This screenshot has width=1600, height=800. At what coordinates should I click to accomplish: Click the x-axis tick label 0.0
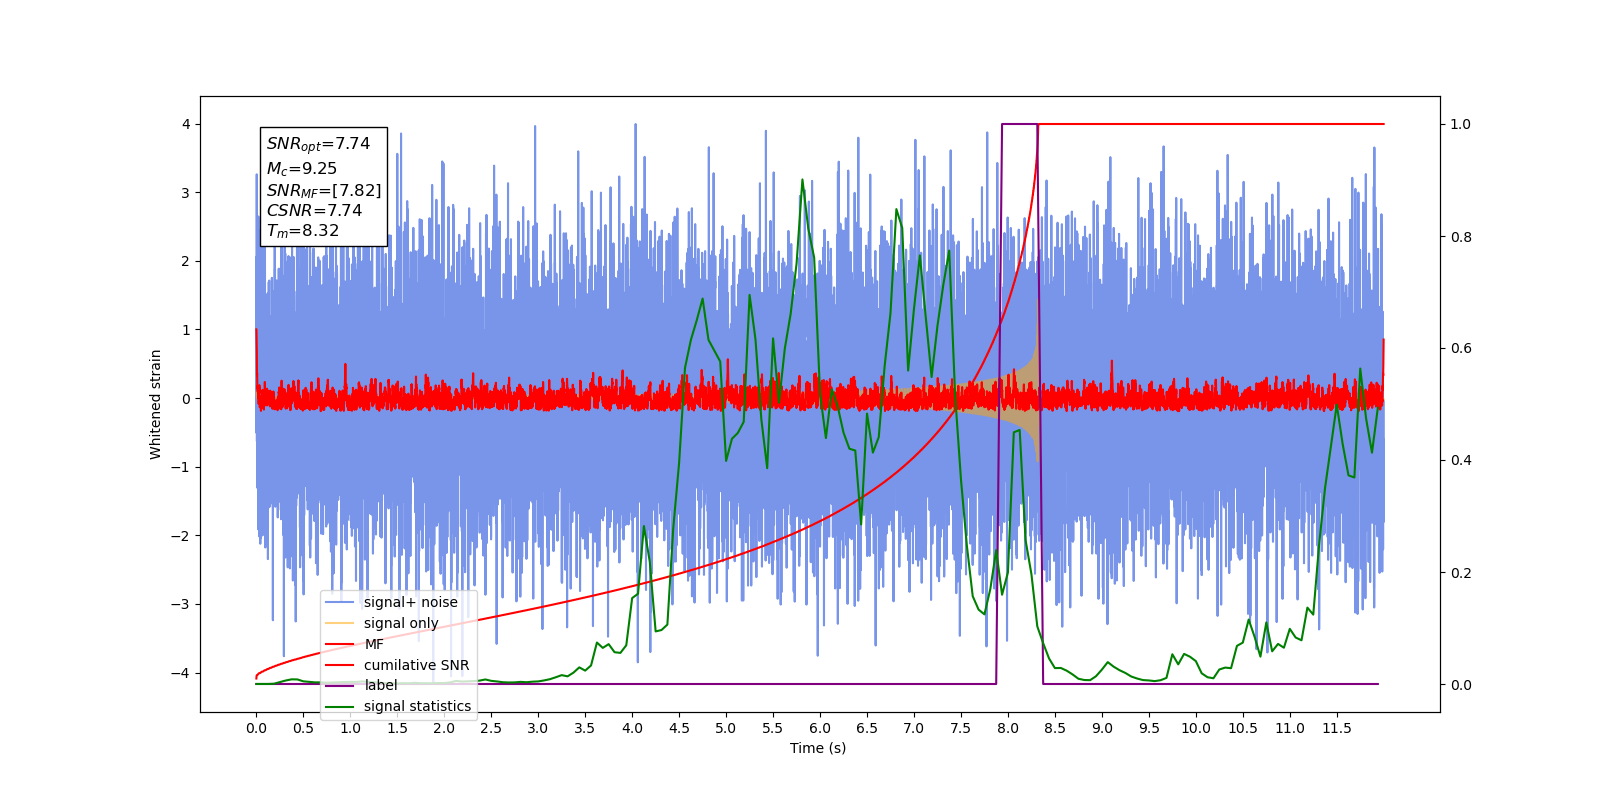pyautogui.click(x=256, y=728)
